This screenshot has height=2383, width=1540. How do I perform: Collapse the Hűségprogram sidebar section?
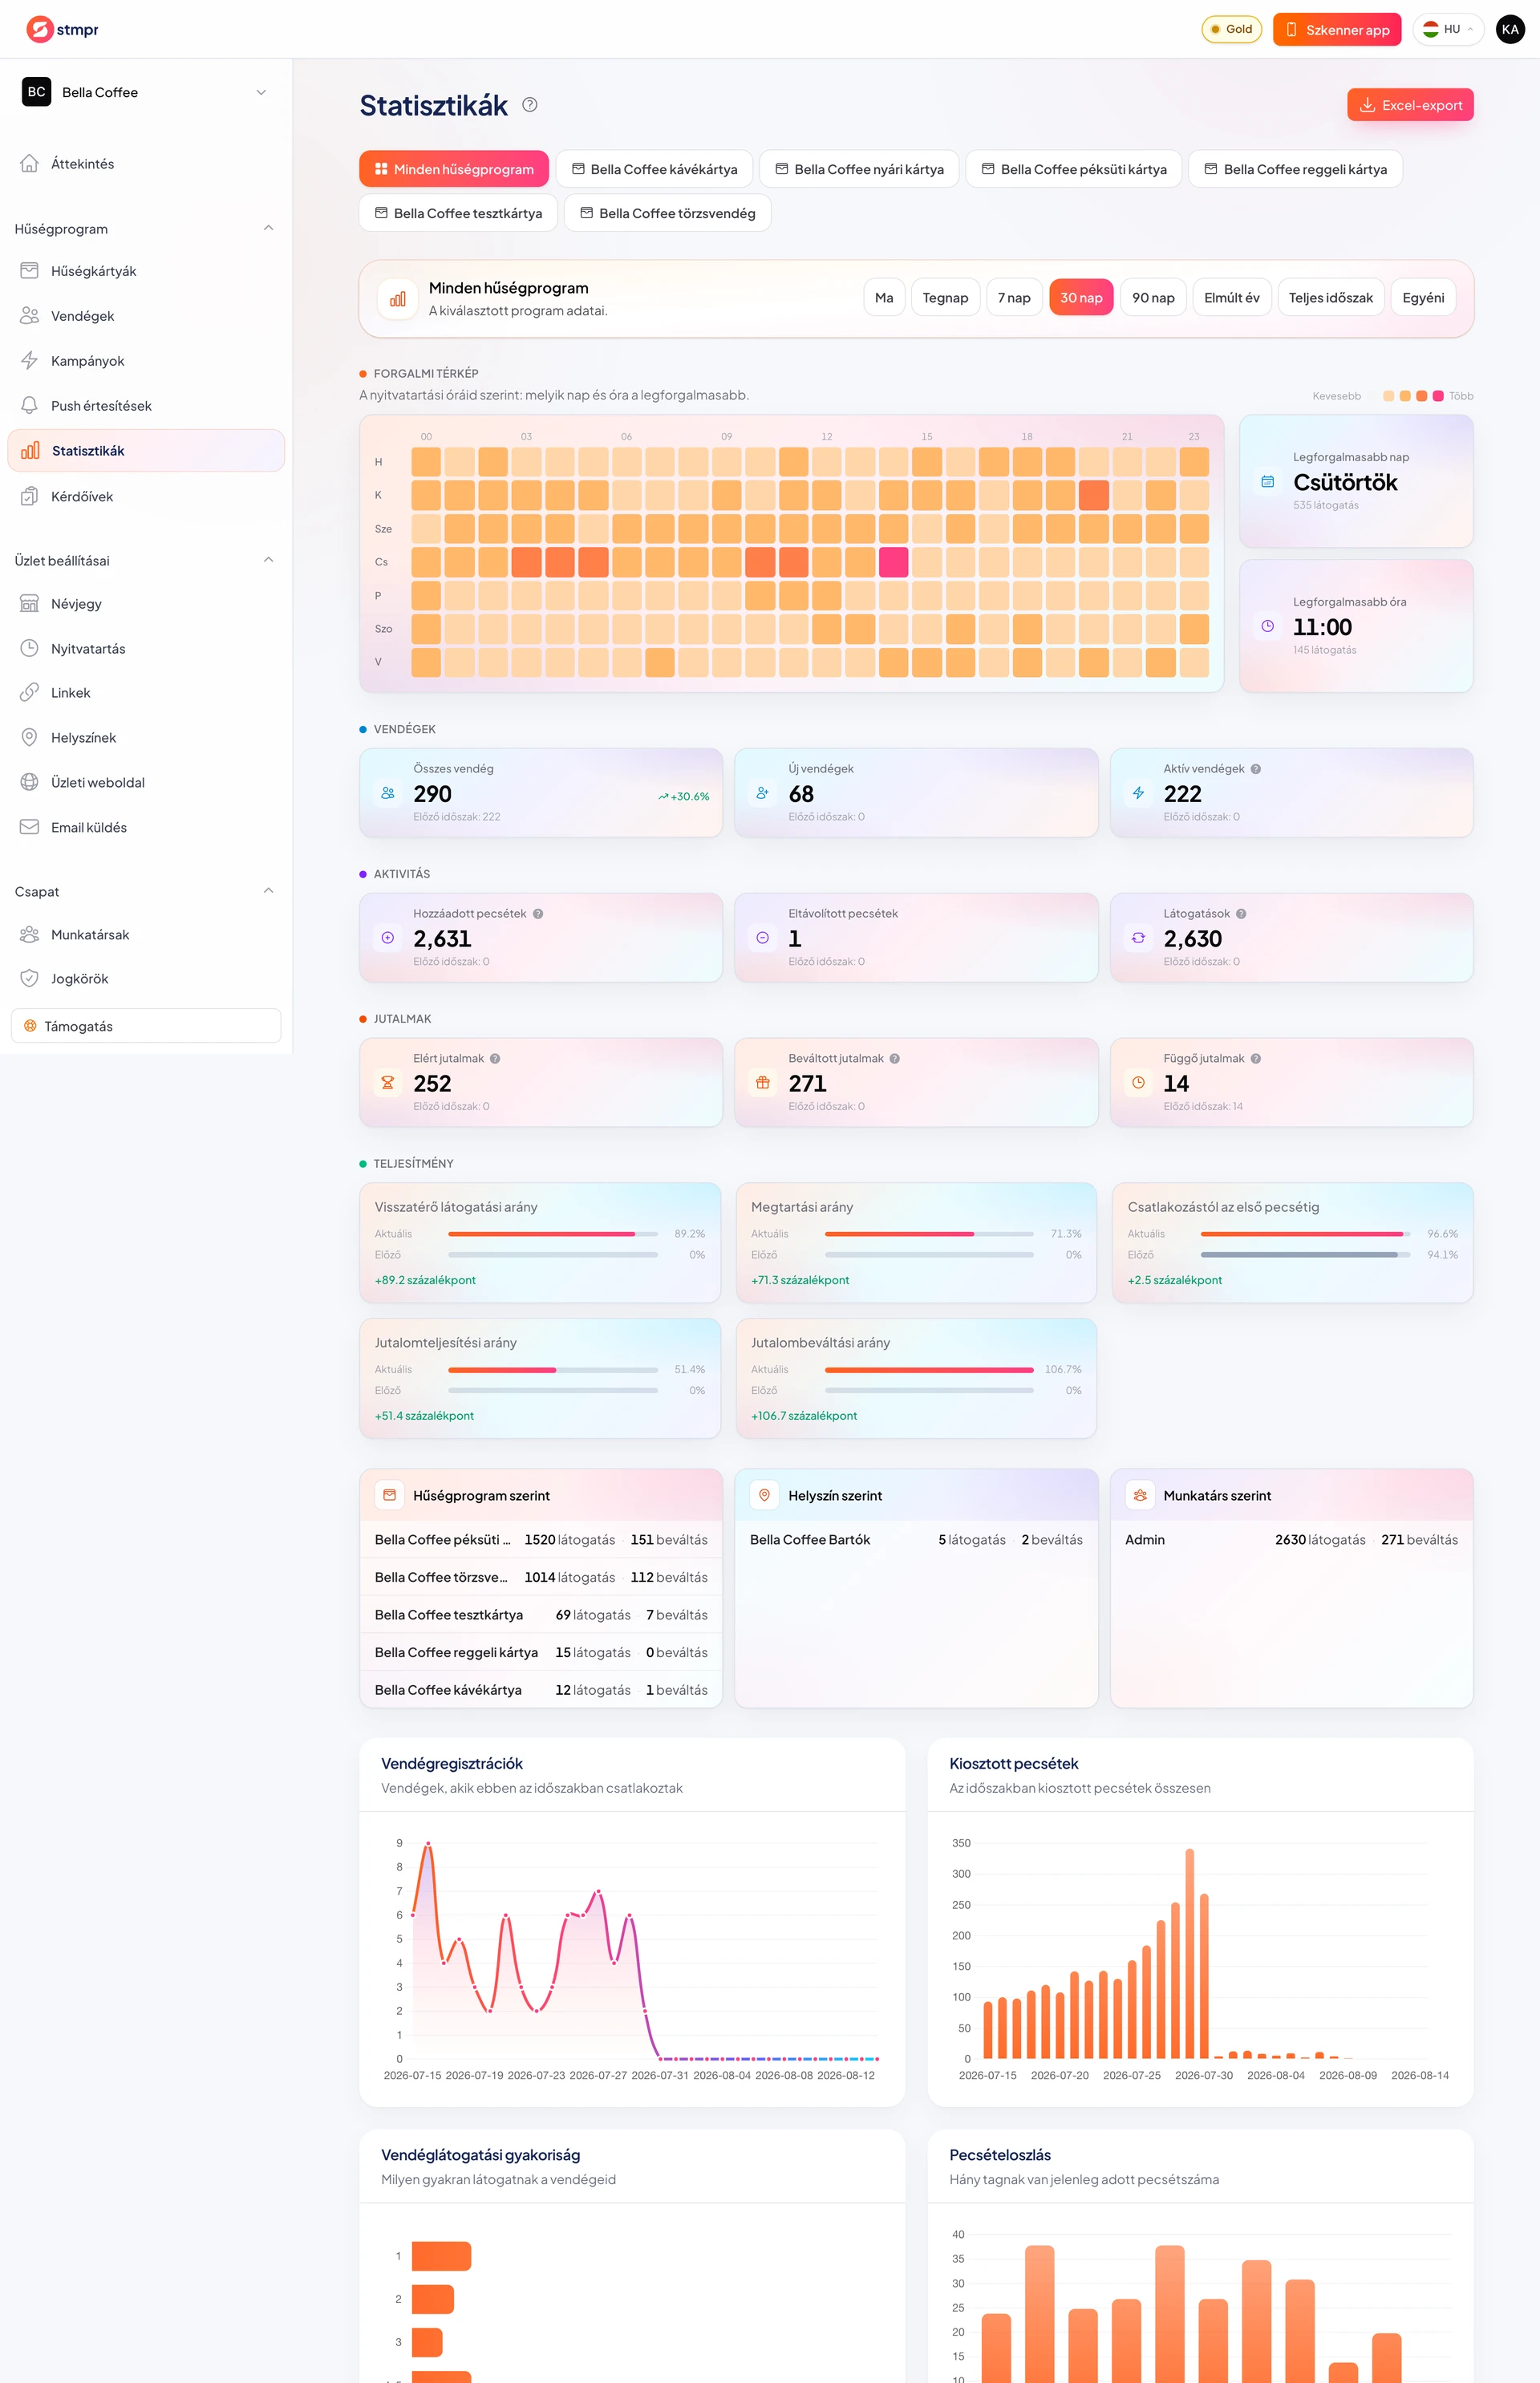(x=268, y=228)
